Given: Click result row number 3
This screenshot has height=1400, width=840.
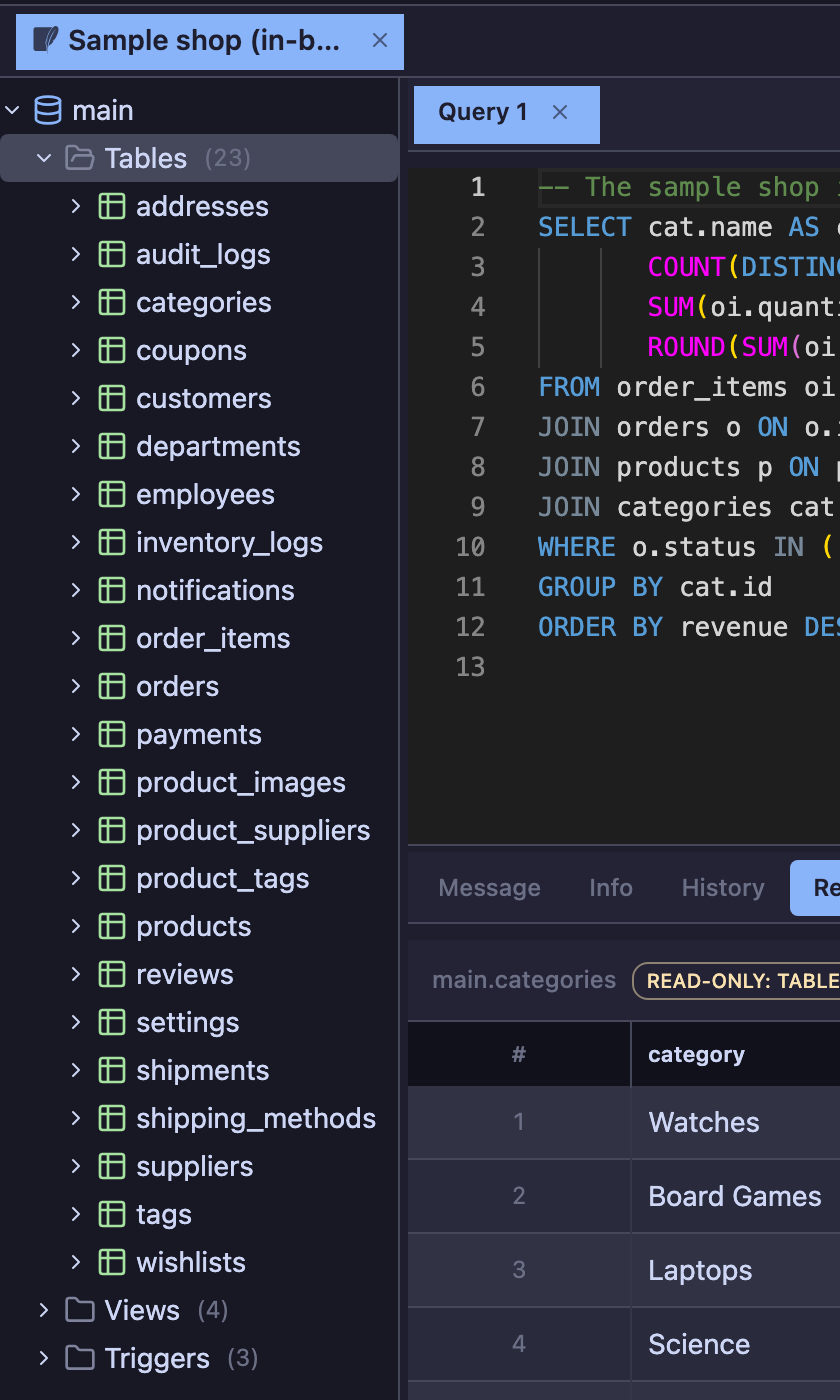Looking at the screenshot, I should [x=519, y=1270].
